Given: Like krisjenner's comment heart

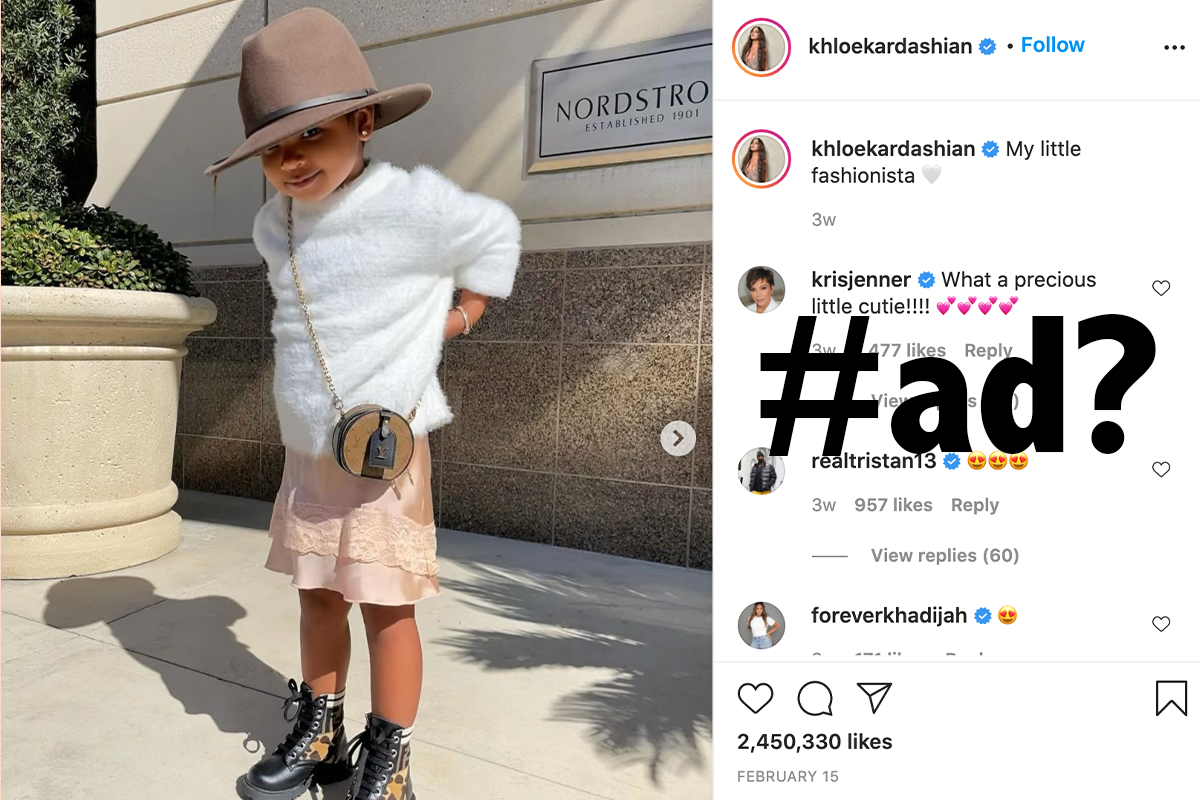Looking at the screenshot, I should [x=1161, y=288].
